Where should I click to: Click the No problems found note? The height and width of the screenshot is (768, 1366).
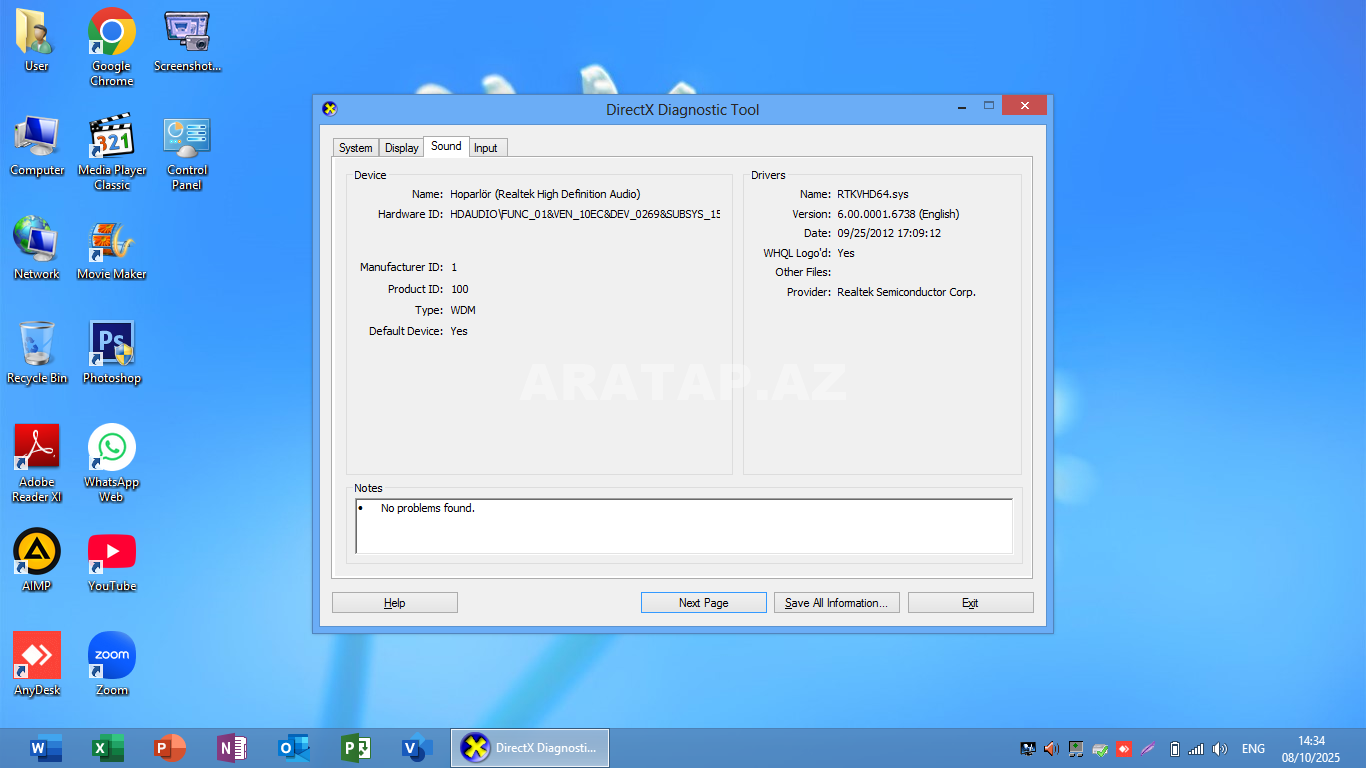click(428, 508)
